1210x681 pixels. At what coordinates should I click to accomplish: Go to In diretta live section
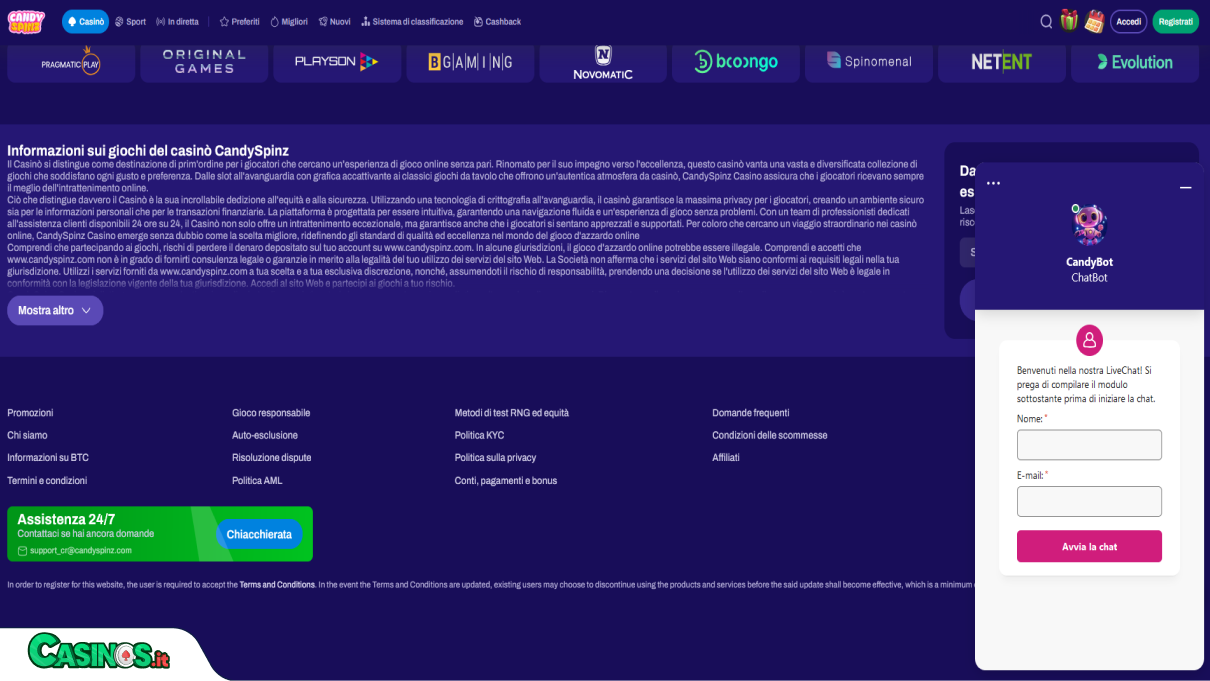[177, 21]
